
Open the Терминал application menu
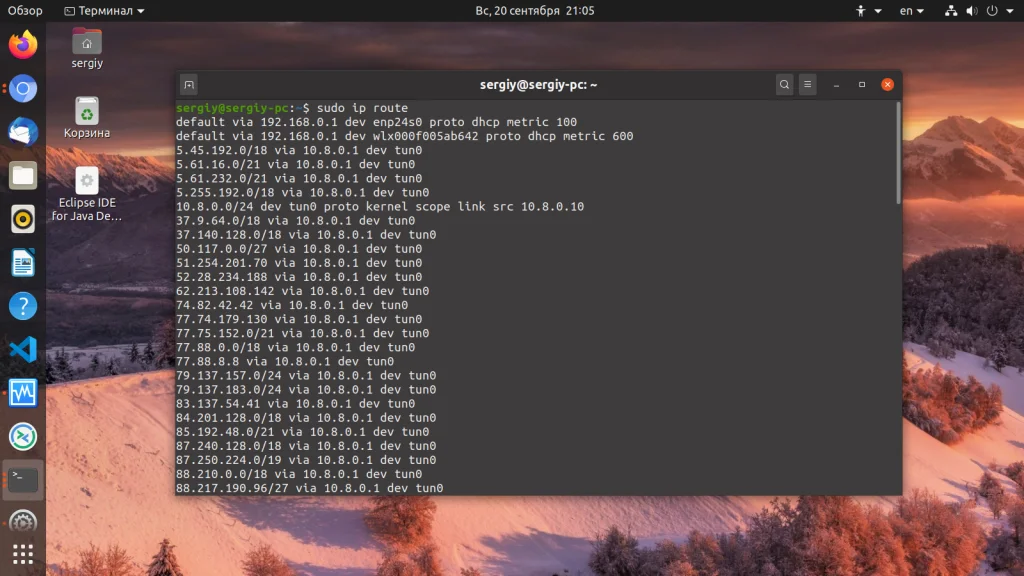(104, 10)
